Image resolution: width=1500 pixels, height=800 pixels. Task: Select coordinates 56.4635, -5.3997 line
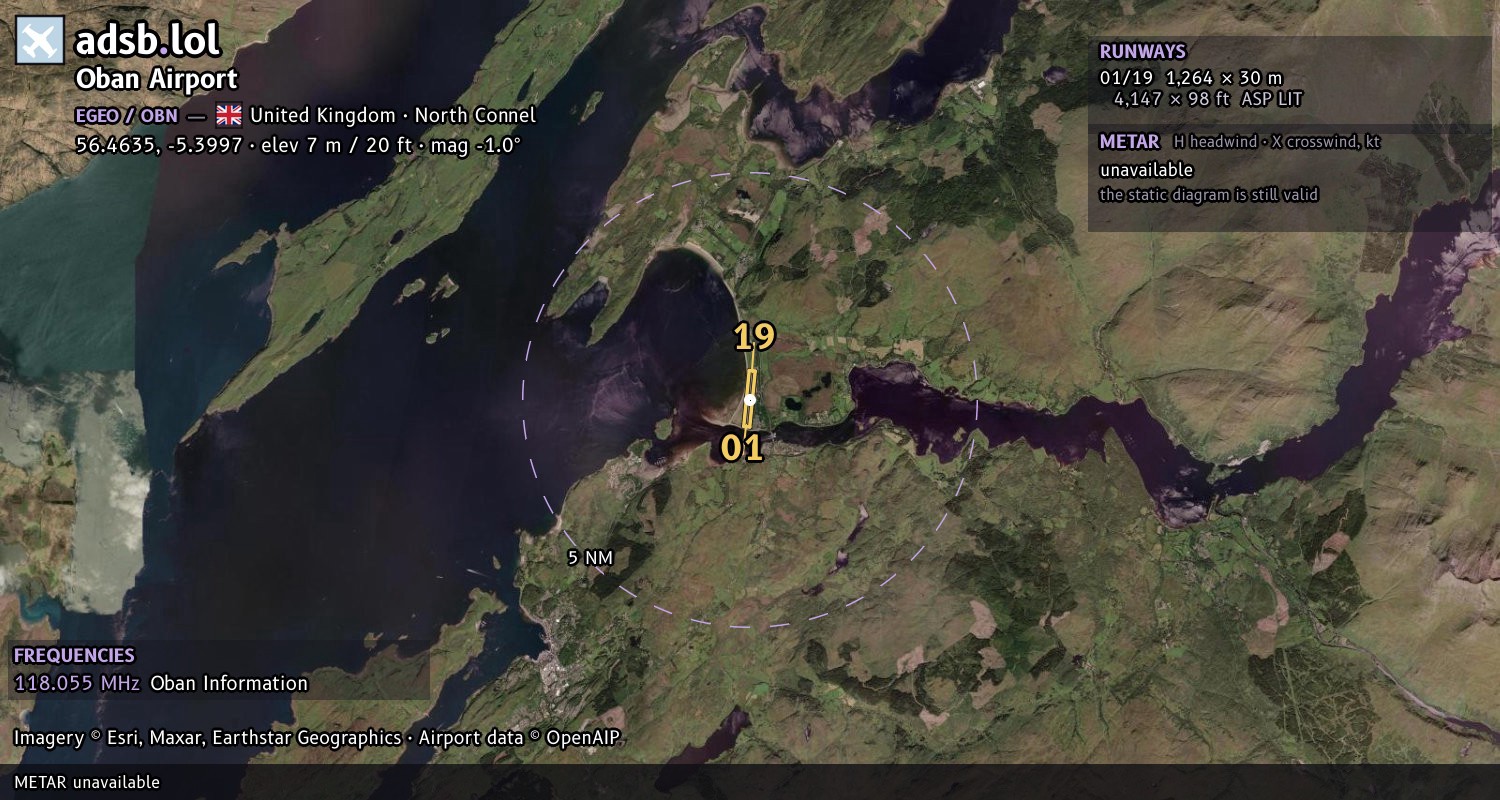tap(298, 145)
